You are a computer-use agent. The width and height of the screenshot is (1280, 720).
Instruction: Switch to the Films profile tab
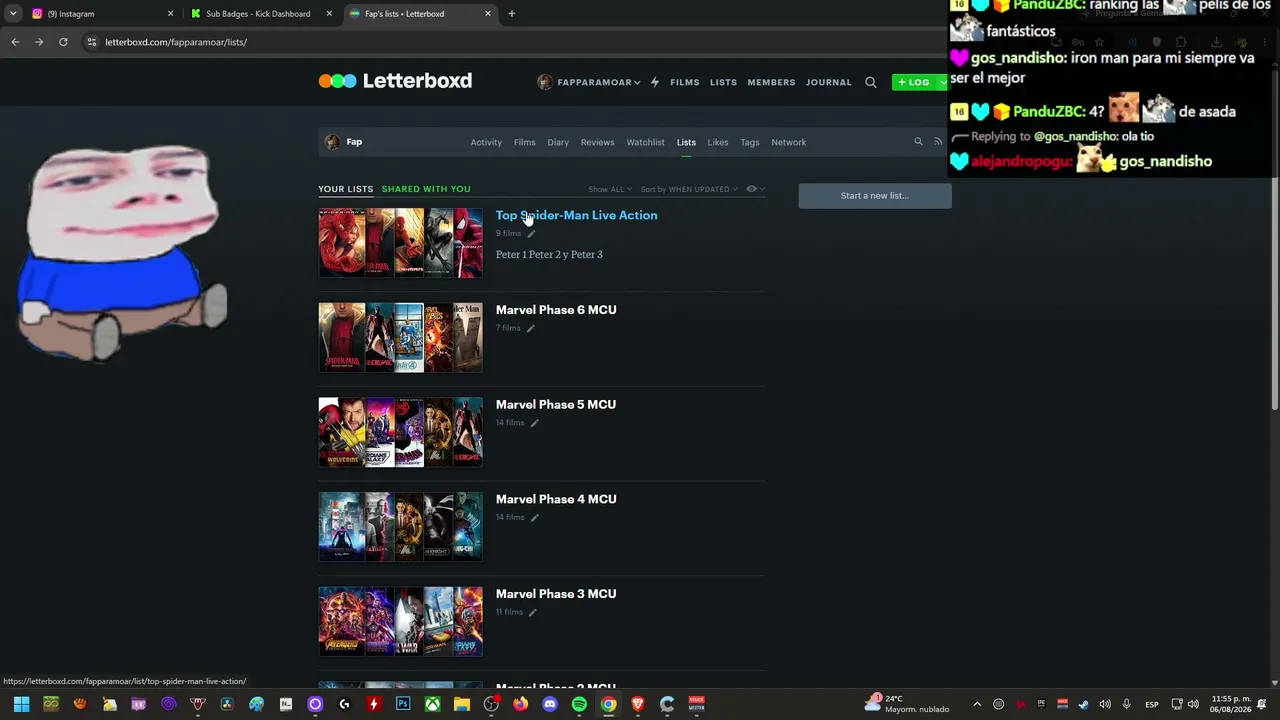pyautogui.click(x=525, y=142)
